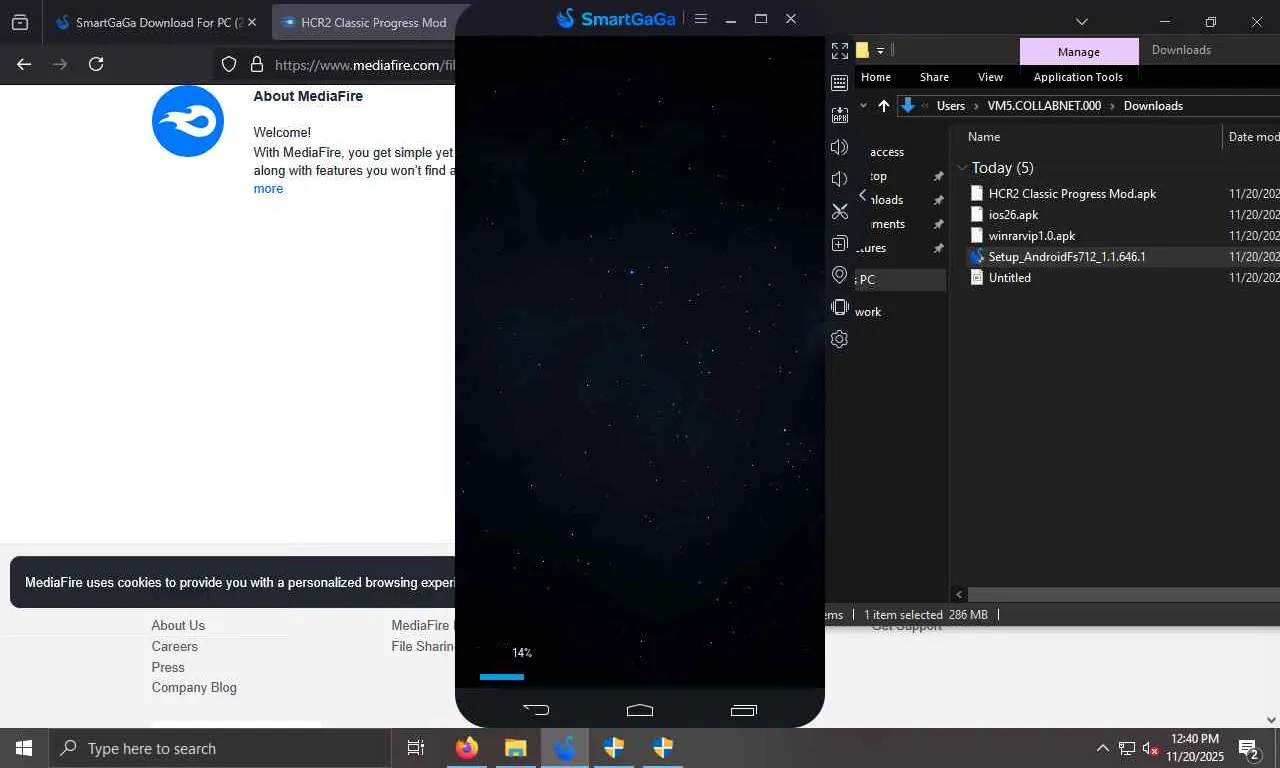The height and width of the screenshot is (768, 1280).
Task: Go up one folder level in File Explorer
Action: click(x=884, y=106)
